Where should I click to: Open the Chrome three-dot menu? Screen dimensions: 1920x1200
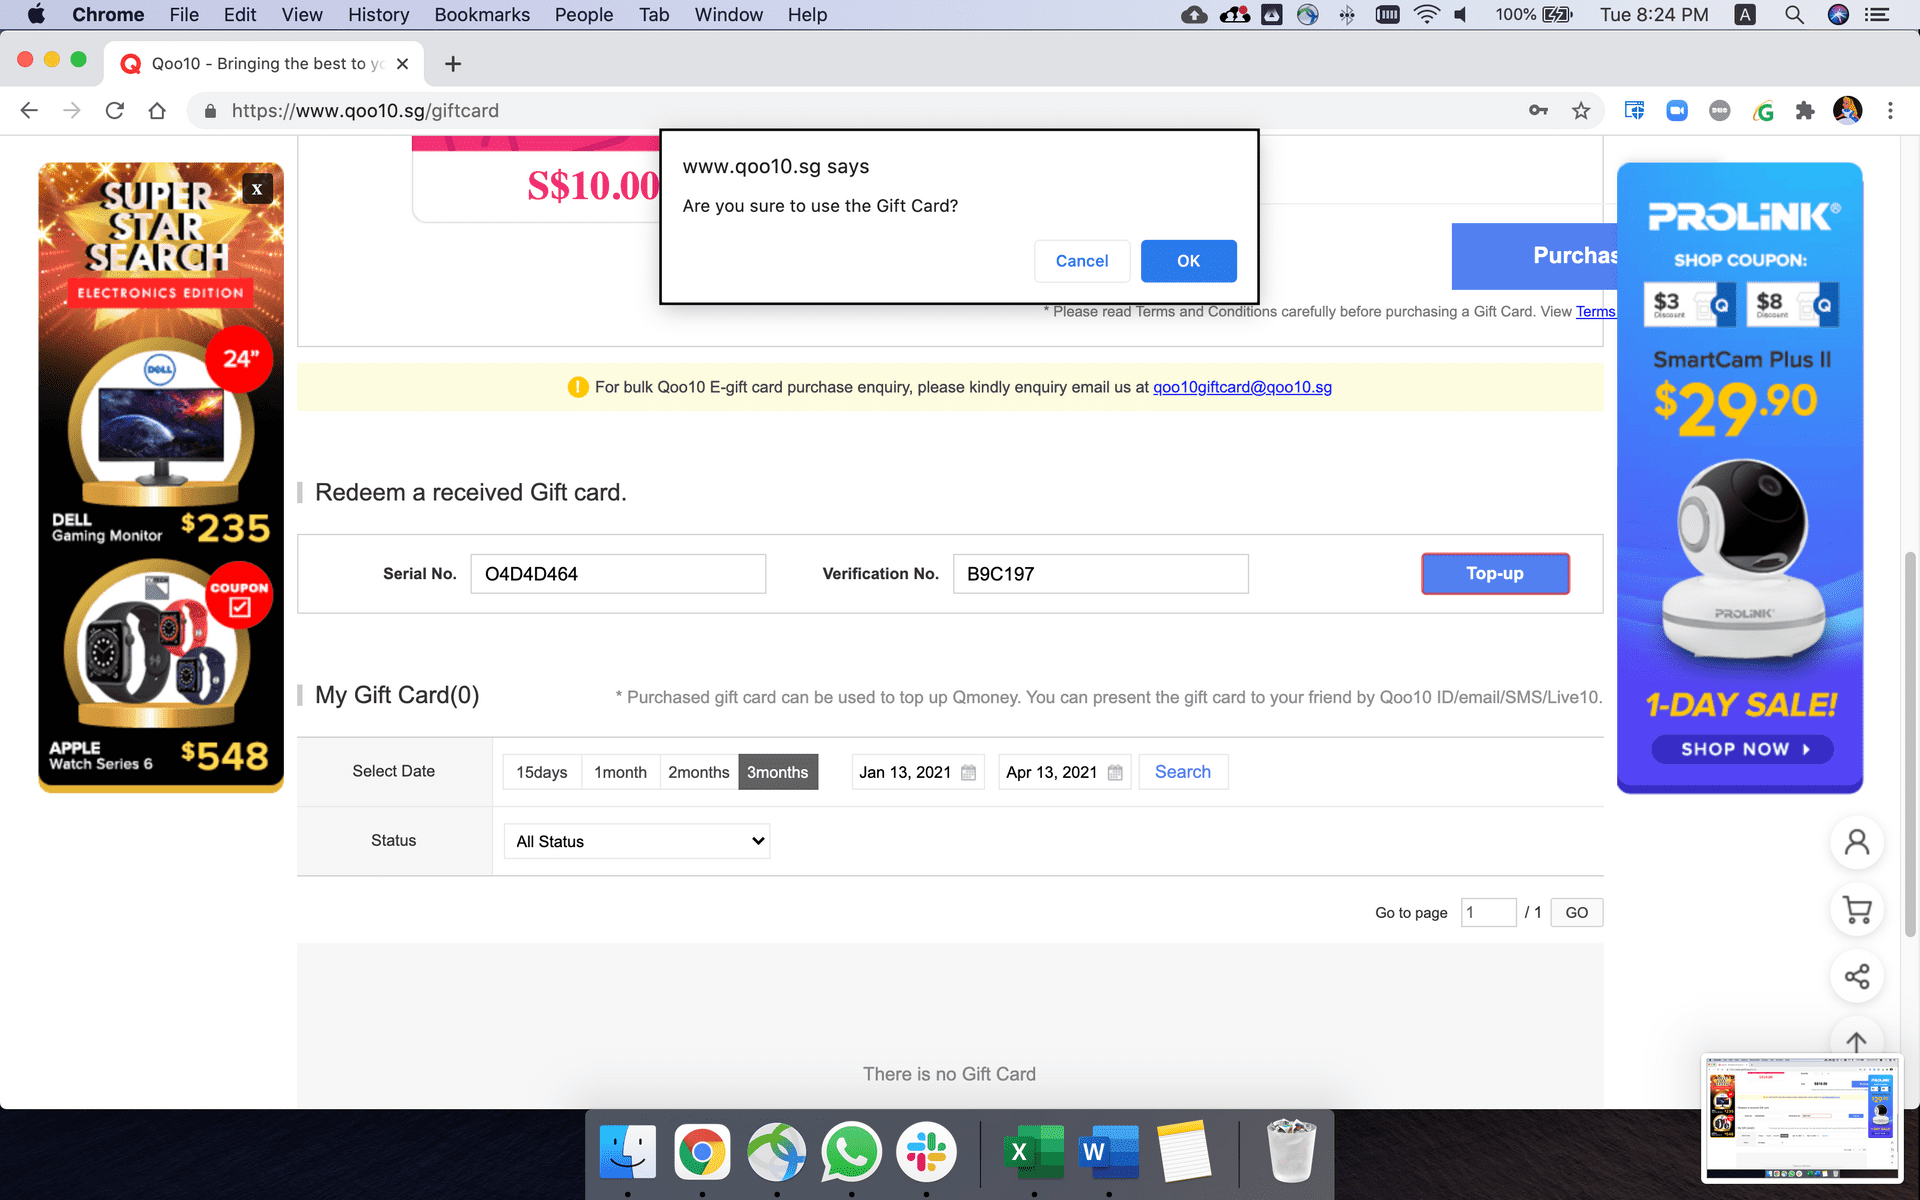point(1890,111)
